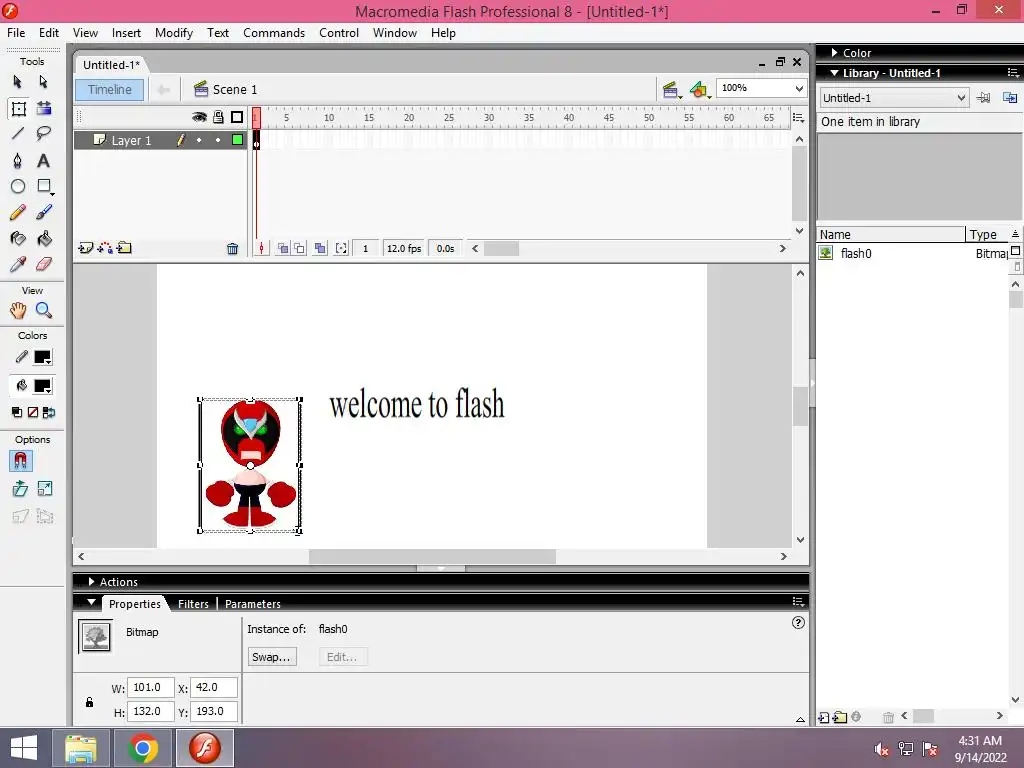
Task: Select Scene 1 in the edit bar
Action: (x=226, y=89)
